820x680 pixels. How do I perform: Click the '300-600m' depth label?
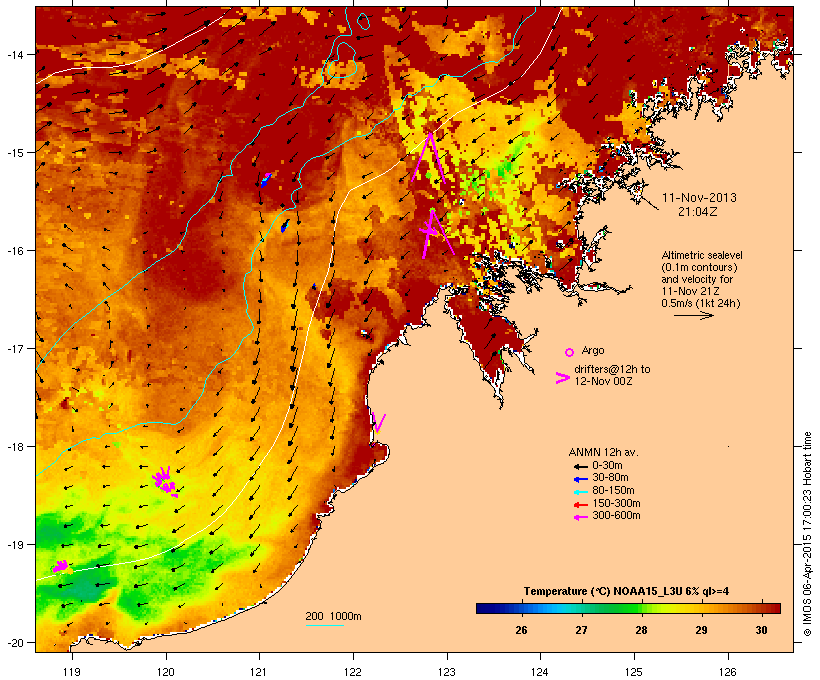pyautogui.click(x=616, y=516)
